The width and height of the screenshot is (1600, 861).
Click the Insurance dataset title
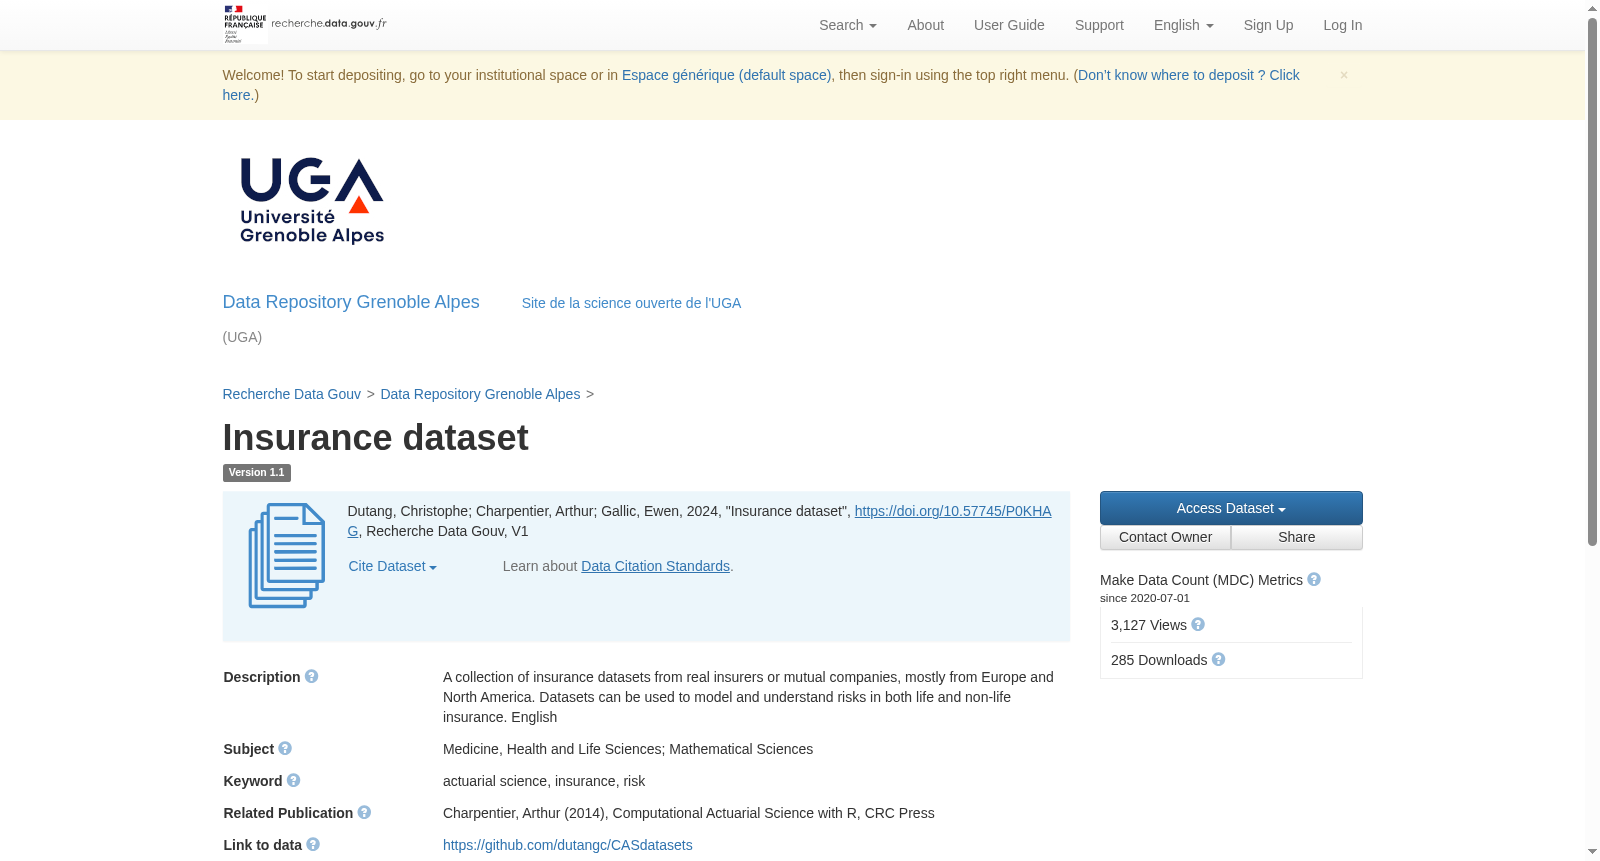pyautogui.click(x=375, y=438)
